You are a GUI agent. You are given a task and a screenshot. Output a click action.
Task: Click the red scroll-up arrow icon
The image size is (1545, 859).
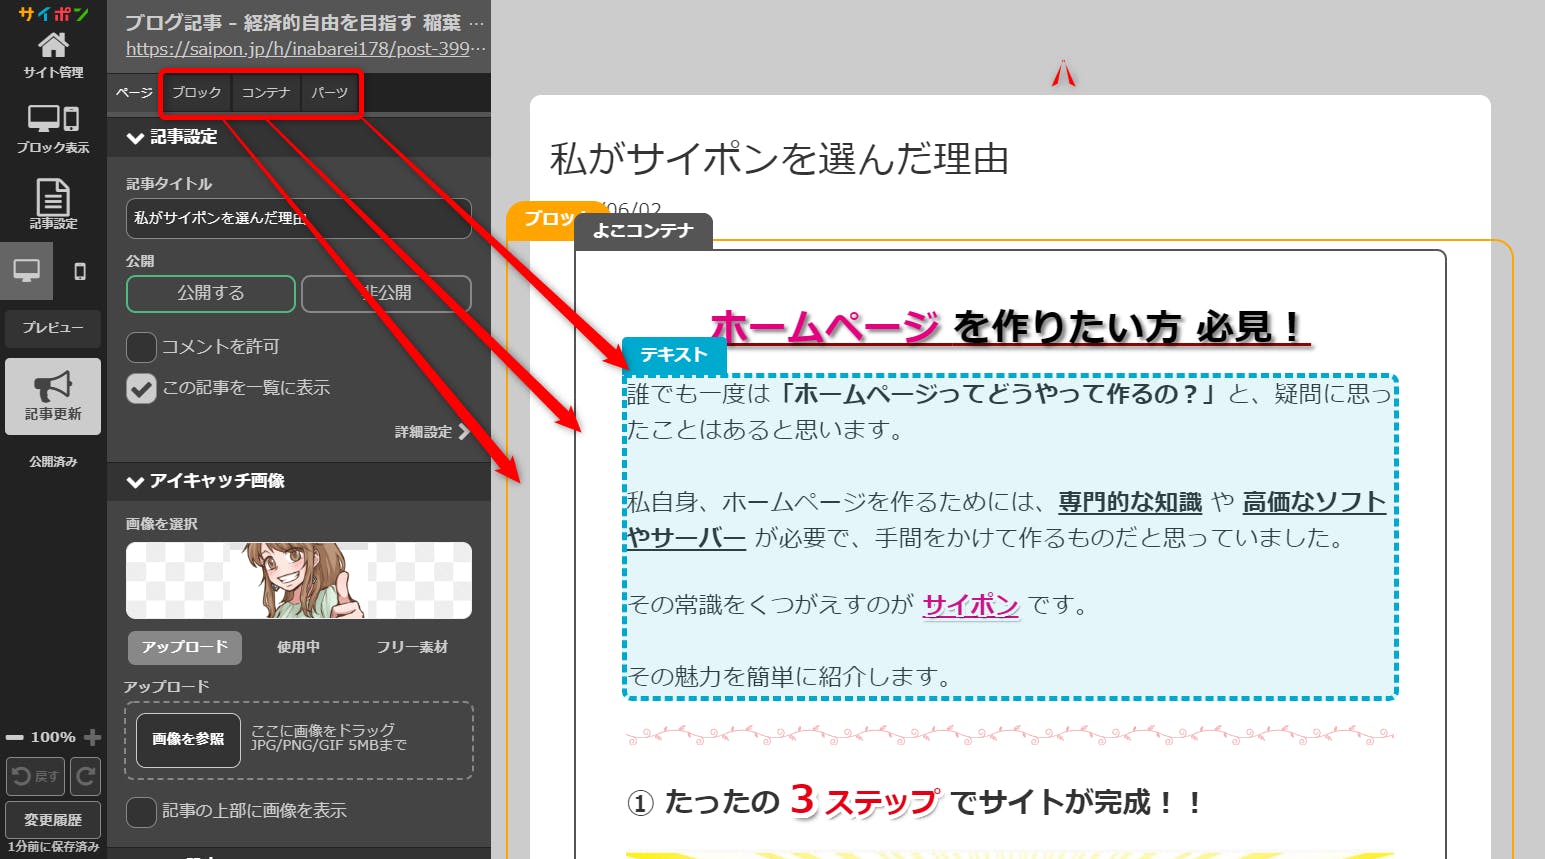(x=1063, y=74)
